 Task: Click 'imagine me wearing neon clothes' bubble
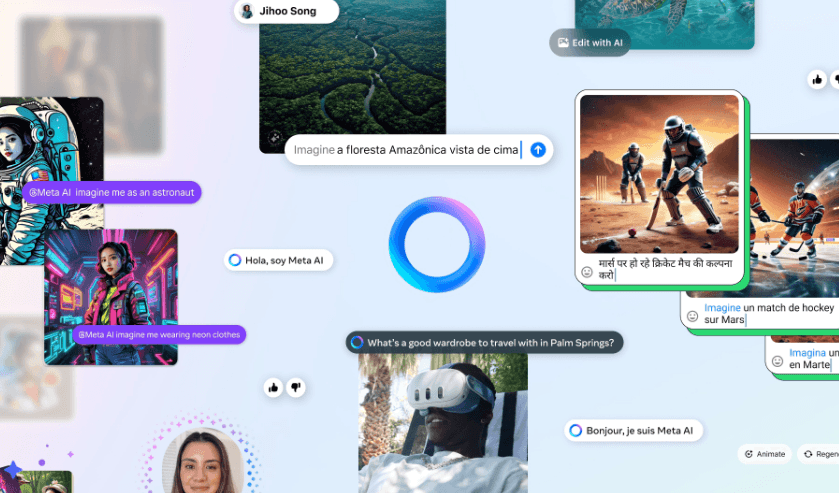coord(159,335)
